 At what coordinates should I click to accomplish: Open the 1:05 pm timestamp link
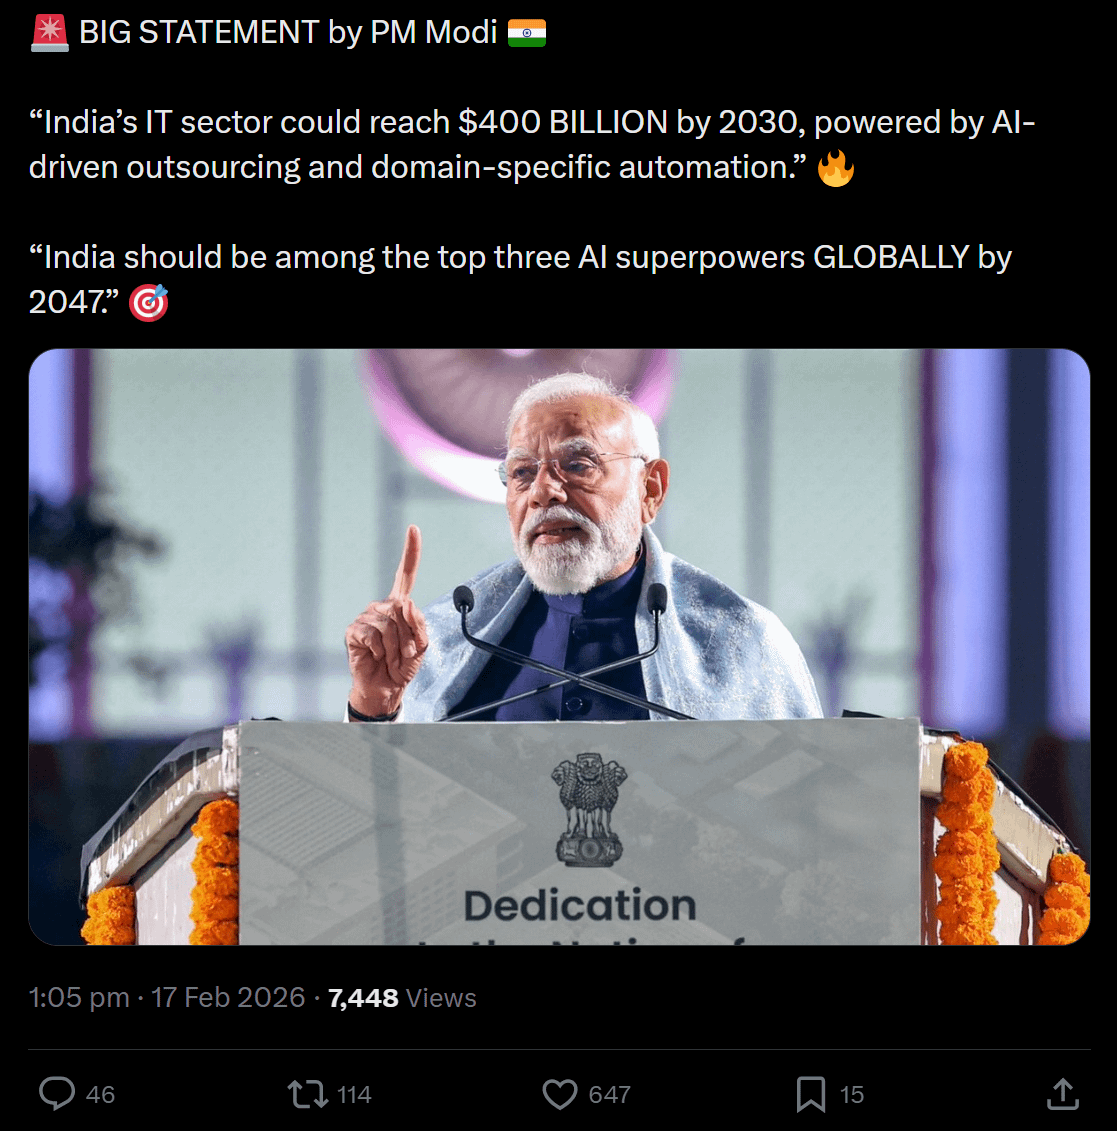79,998
